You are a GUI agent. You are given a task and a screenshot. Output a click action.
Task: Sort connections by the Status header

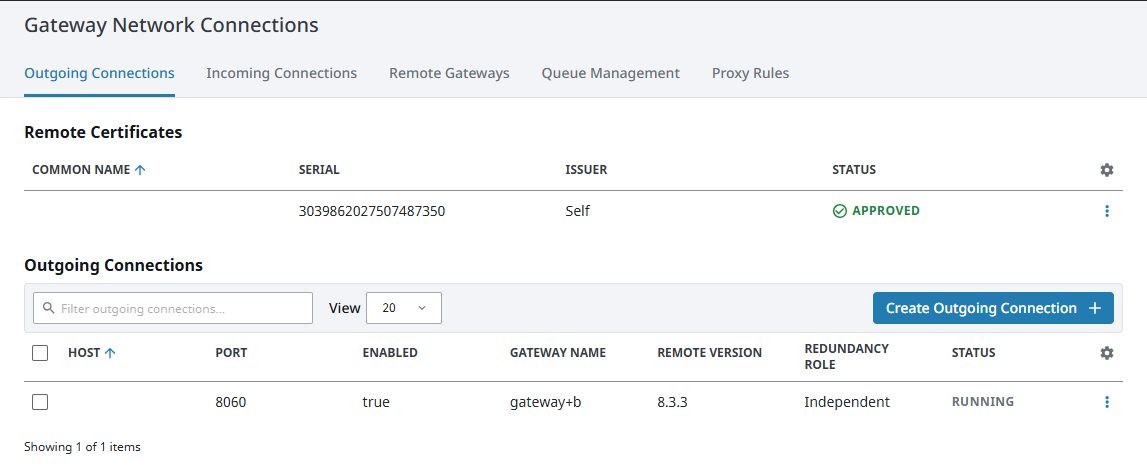tap(973, 353)
